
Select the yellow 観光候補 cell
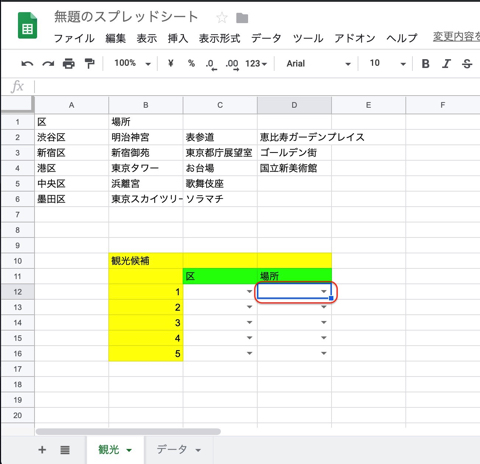click(146, 261)
